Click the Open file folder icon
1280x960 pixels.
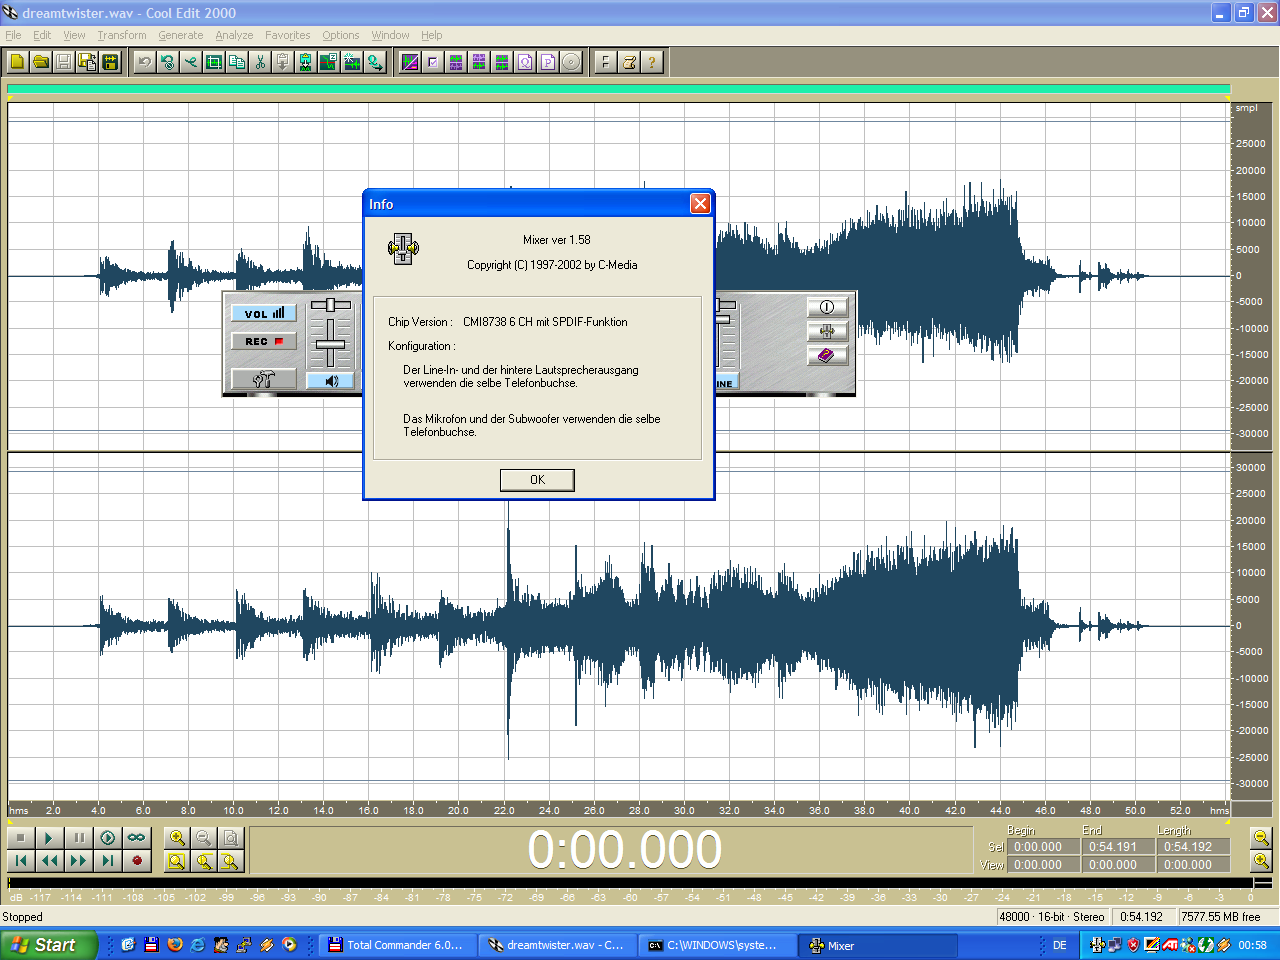point(40,62)
